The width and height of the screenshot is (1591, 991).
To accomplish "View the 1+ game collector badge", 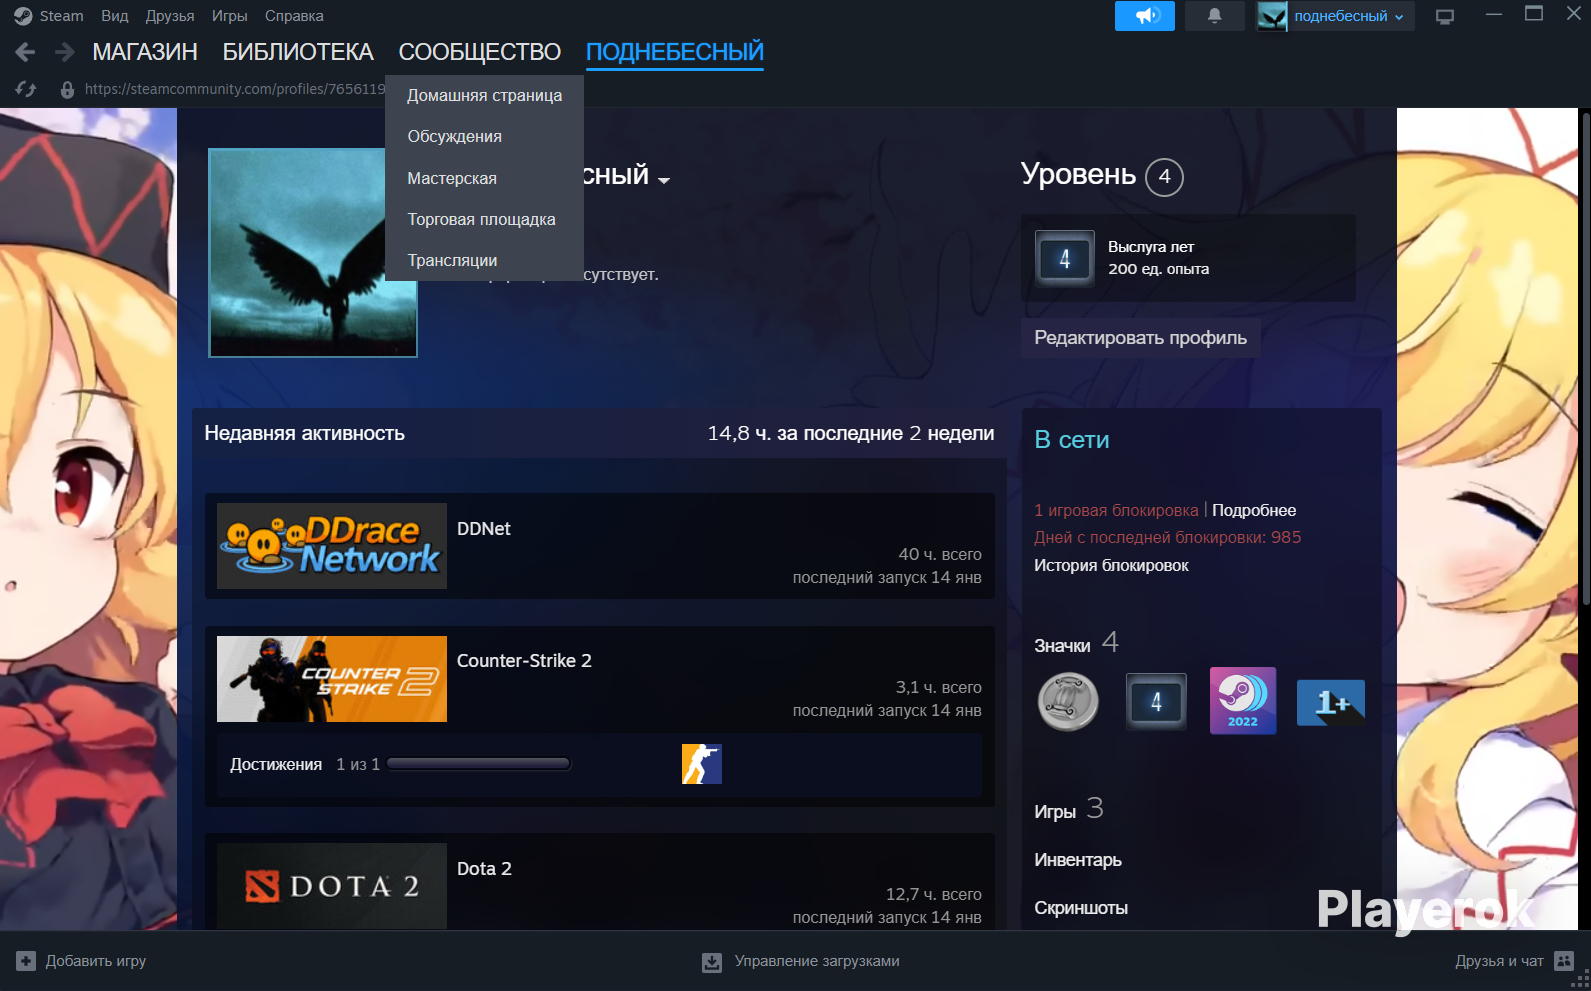I will [1331, 701].
